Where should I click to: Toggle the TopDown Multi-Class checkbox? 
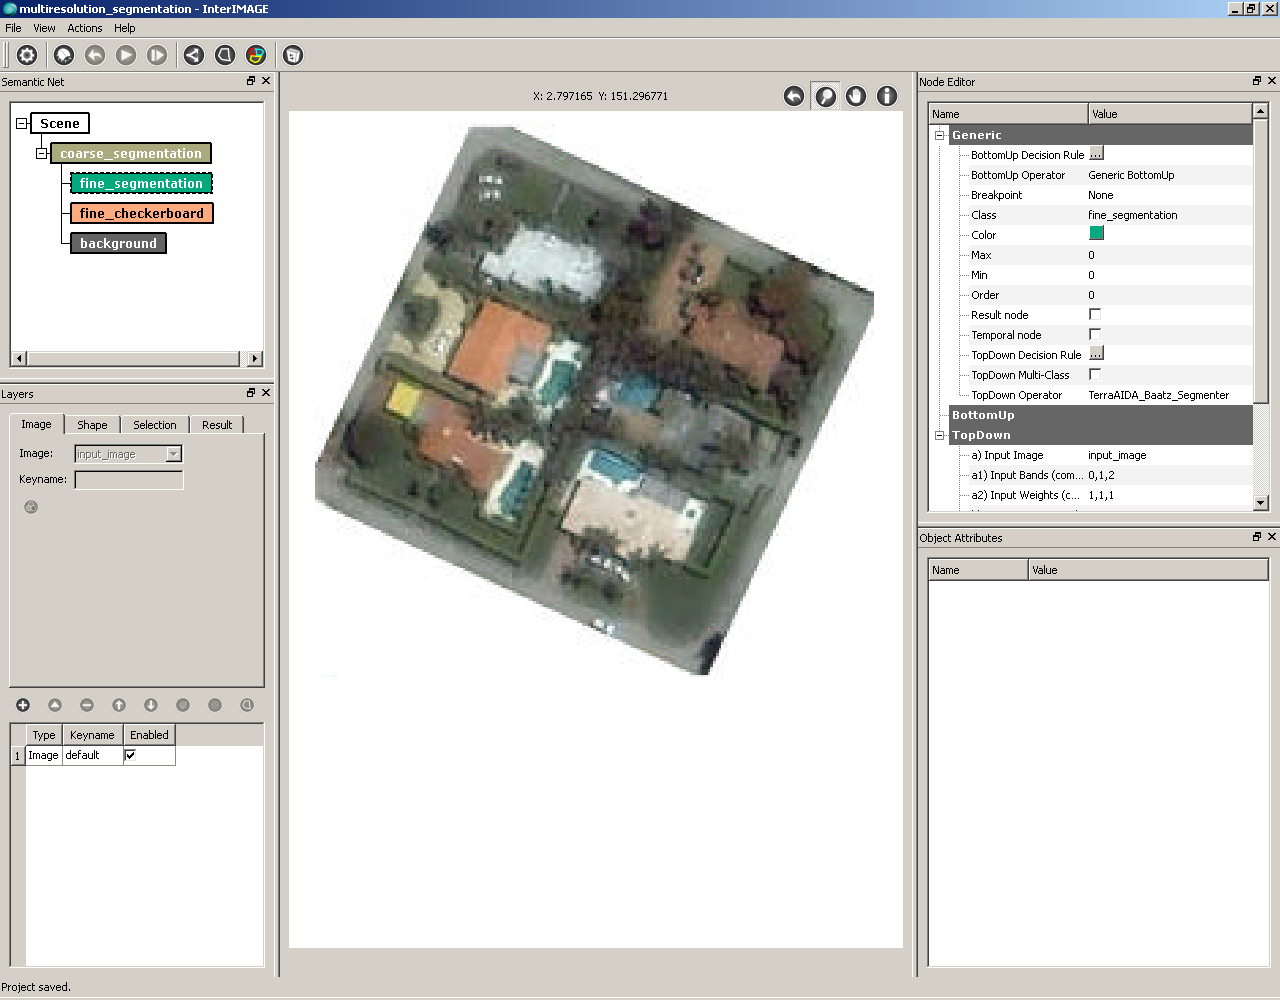(1096, 374)
